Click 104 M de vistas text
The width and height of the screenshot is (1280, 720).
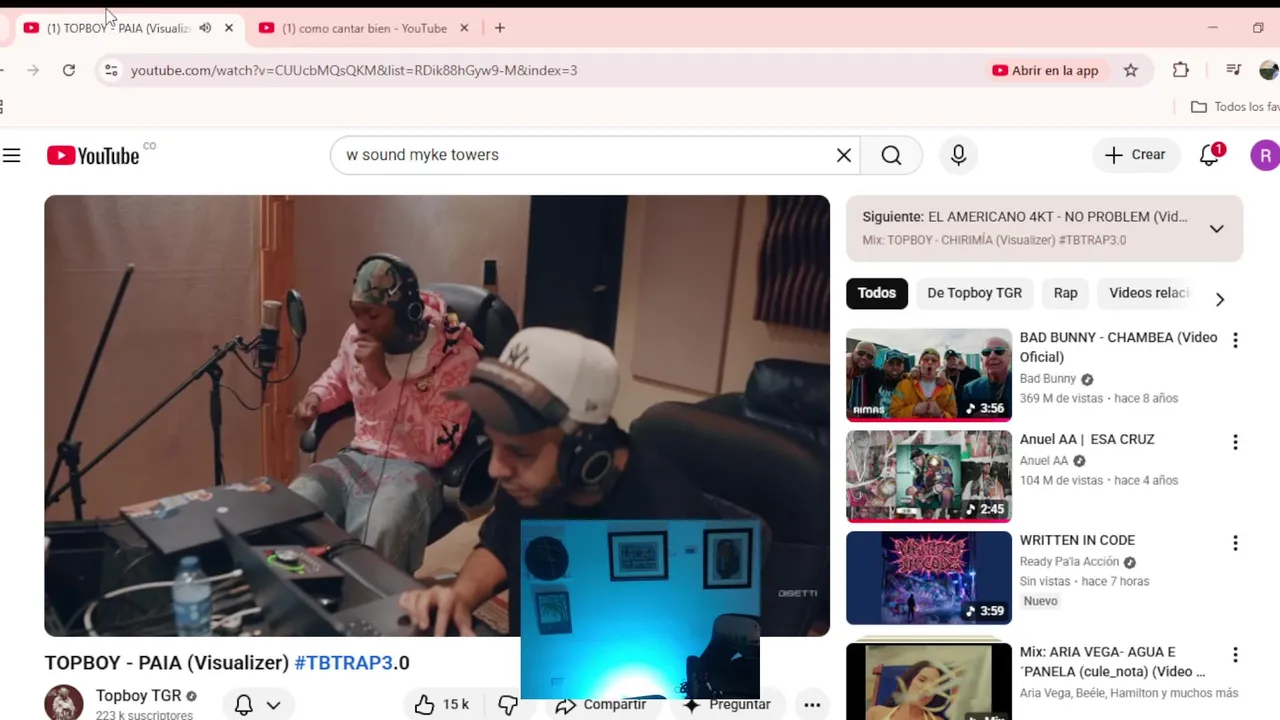(x=1061, y=480)
